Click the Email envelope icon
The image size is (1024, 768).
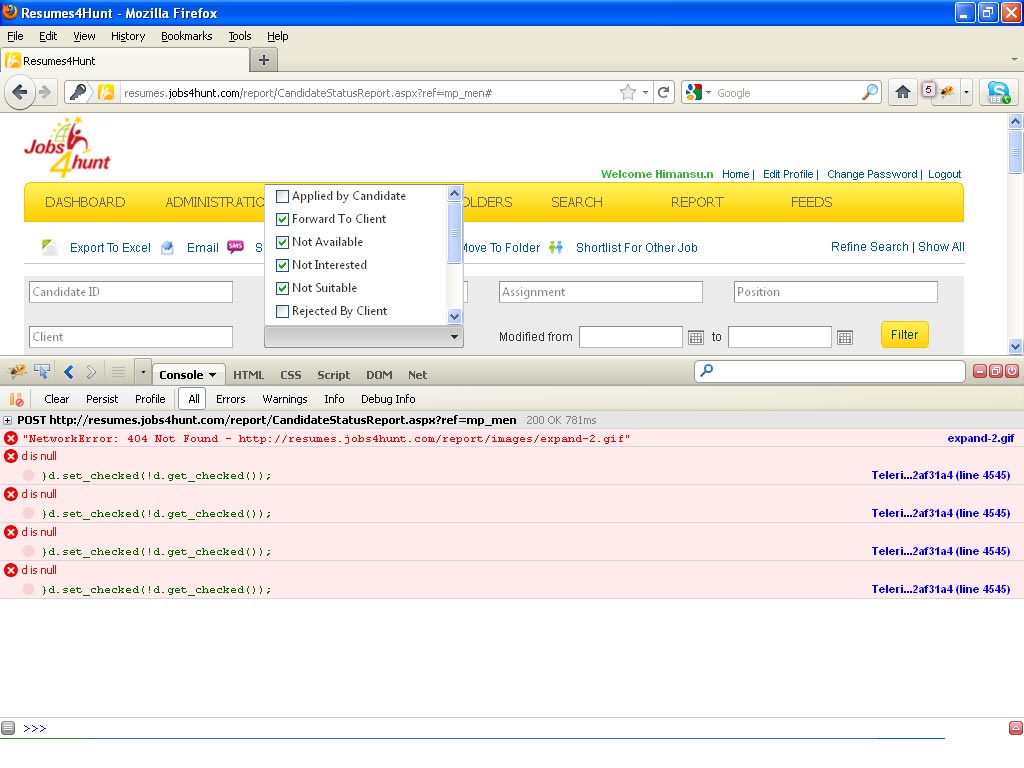coord(167,248)
